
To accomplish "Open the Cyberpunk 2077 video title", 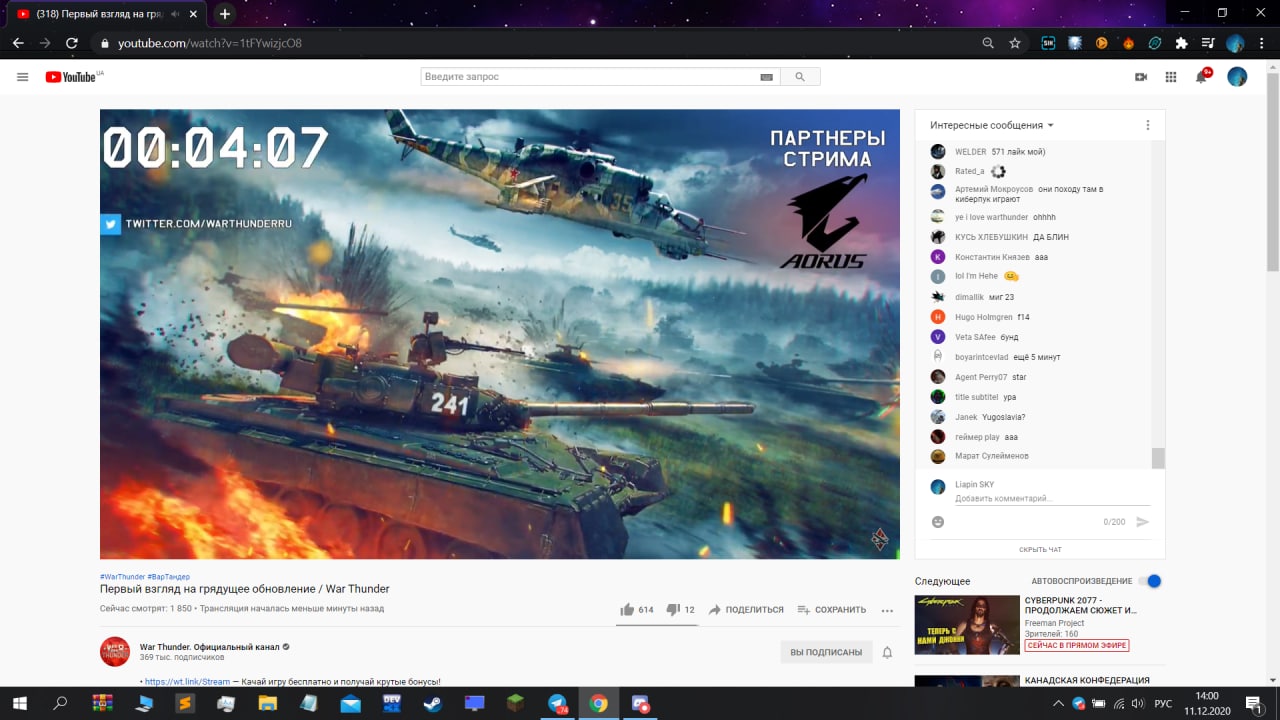I will 1080,604.
